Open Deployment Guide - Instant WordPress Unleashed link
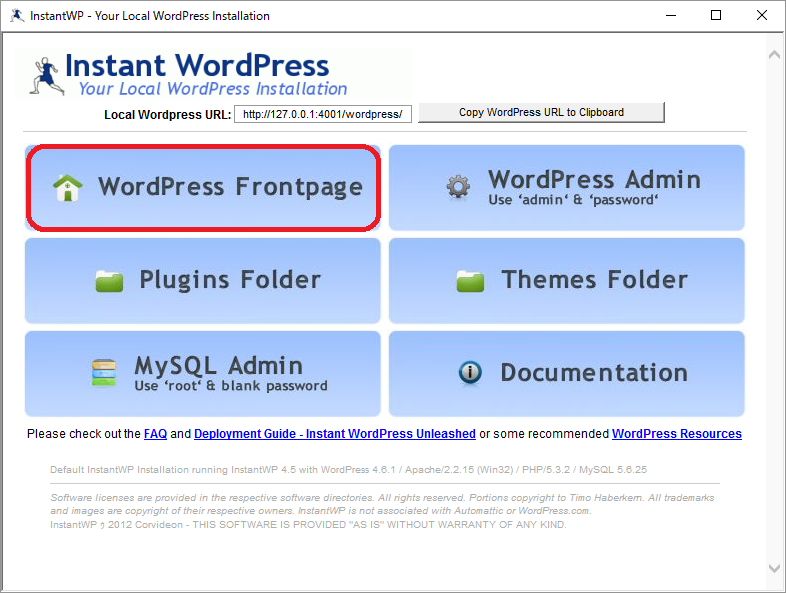Viewport: 786px width, 593px height. (x=335, y=434)
